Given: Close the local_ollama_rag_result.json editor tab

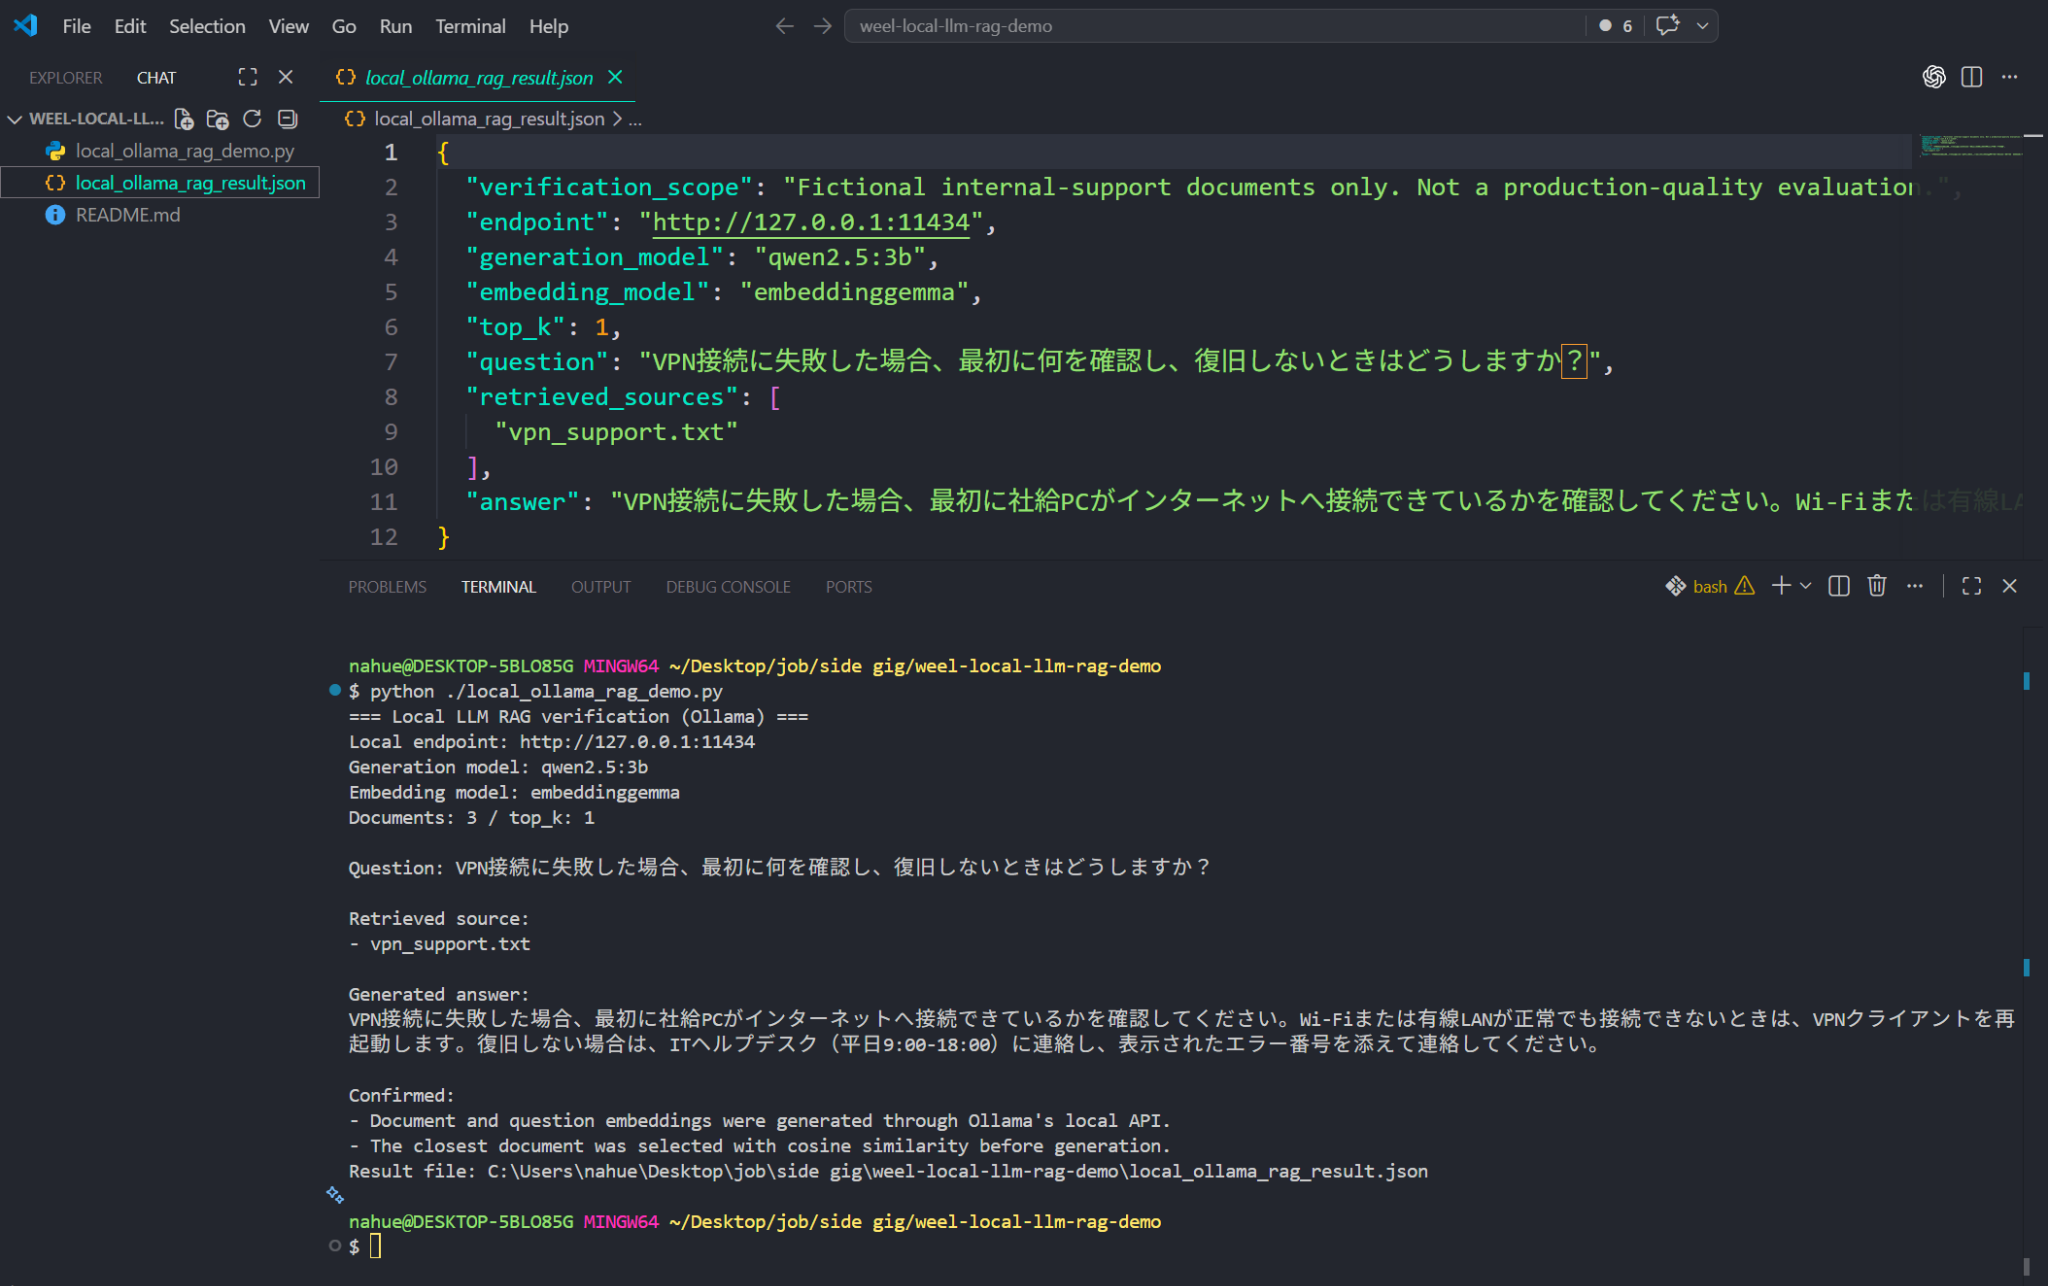Looking at the screenshot, I should 615,77.
